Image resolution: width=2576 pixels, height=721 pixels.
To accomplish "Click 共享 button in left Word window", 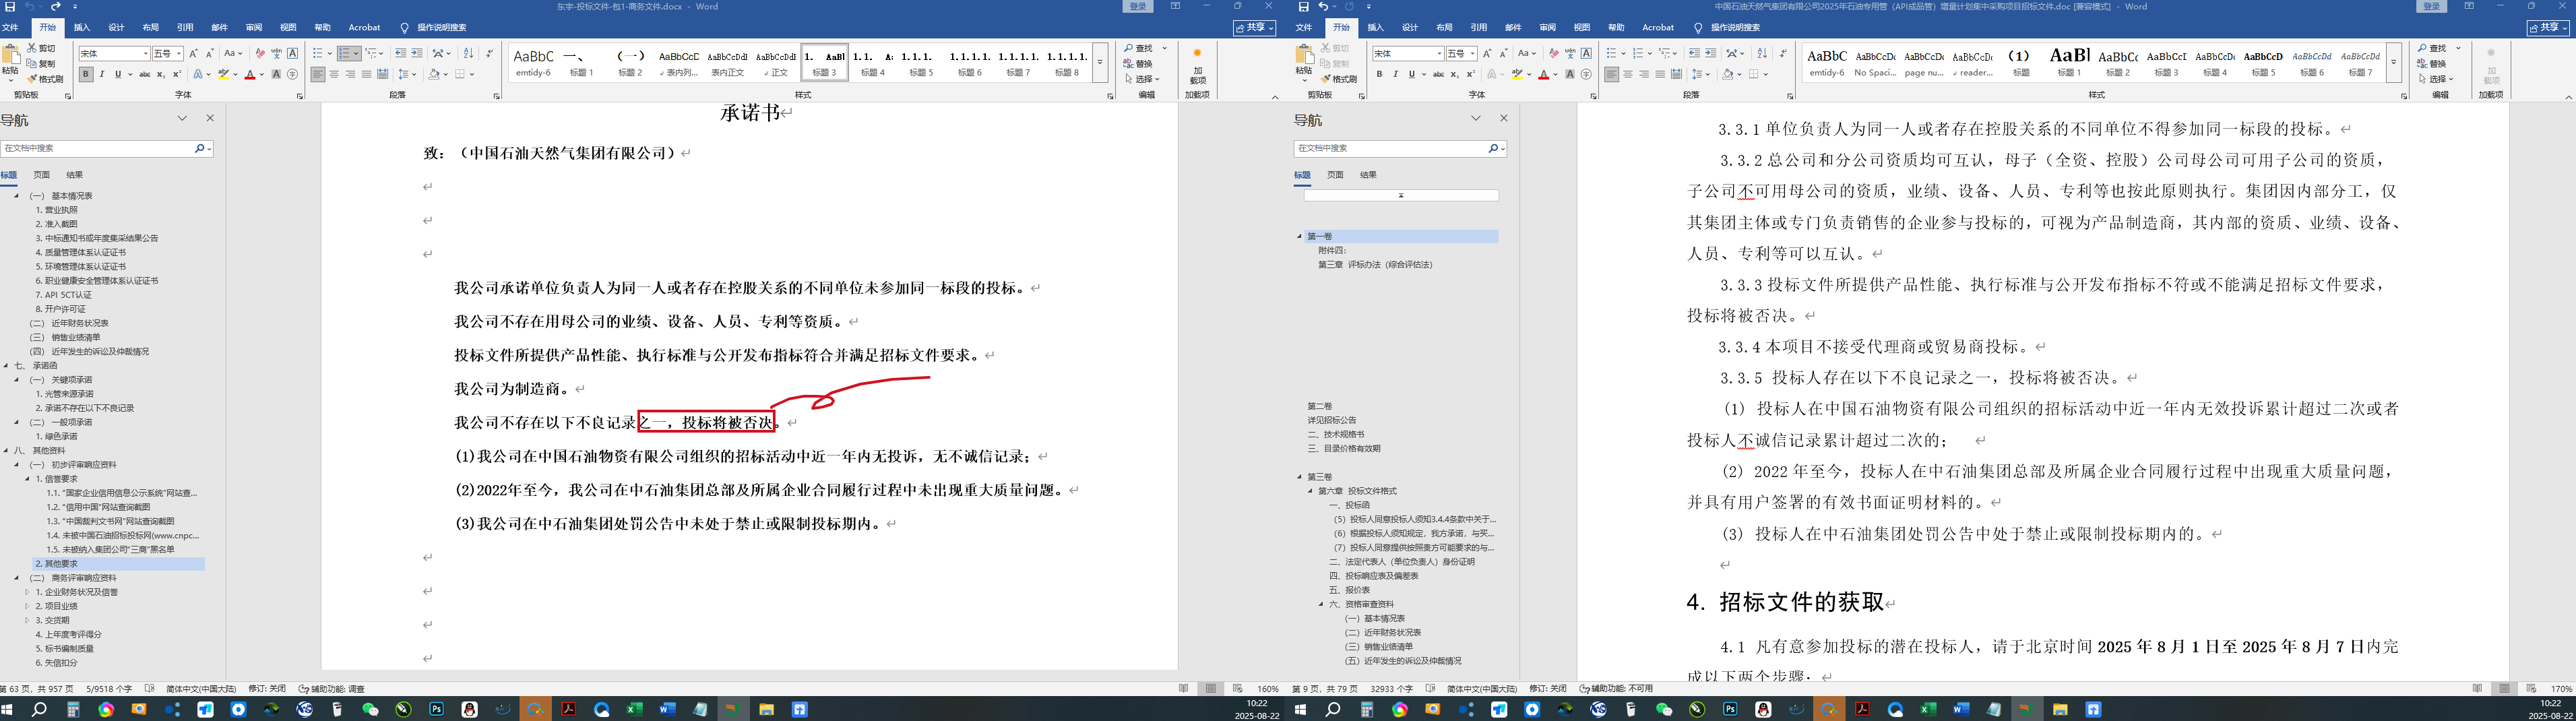I will click(x=1255, y=28).
